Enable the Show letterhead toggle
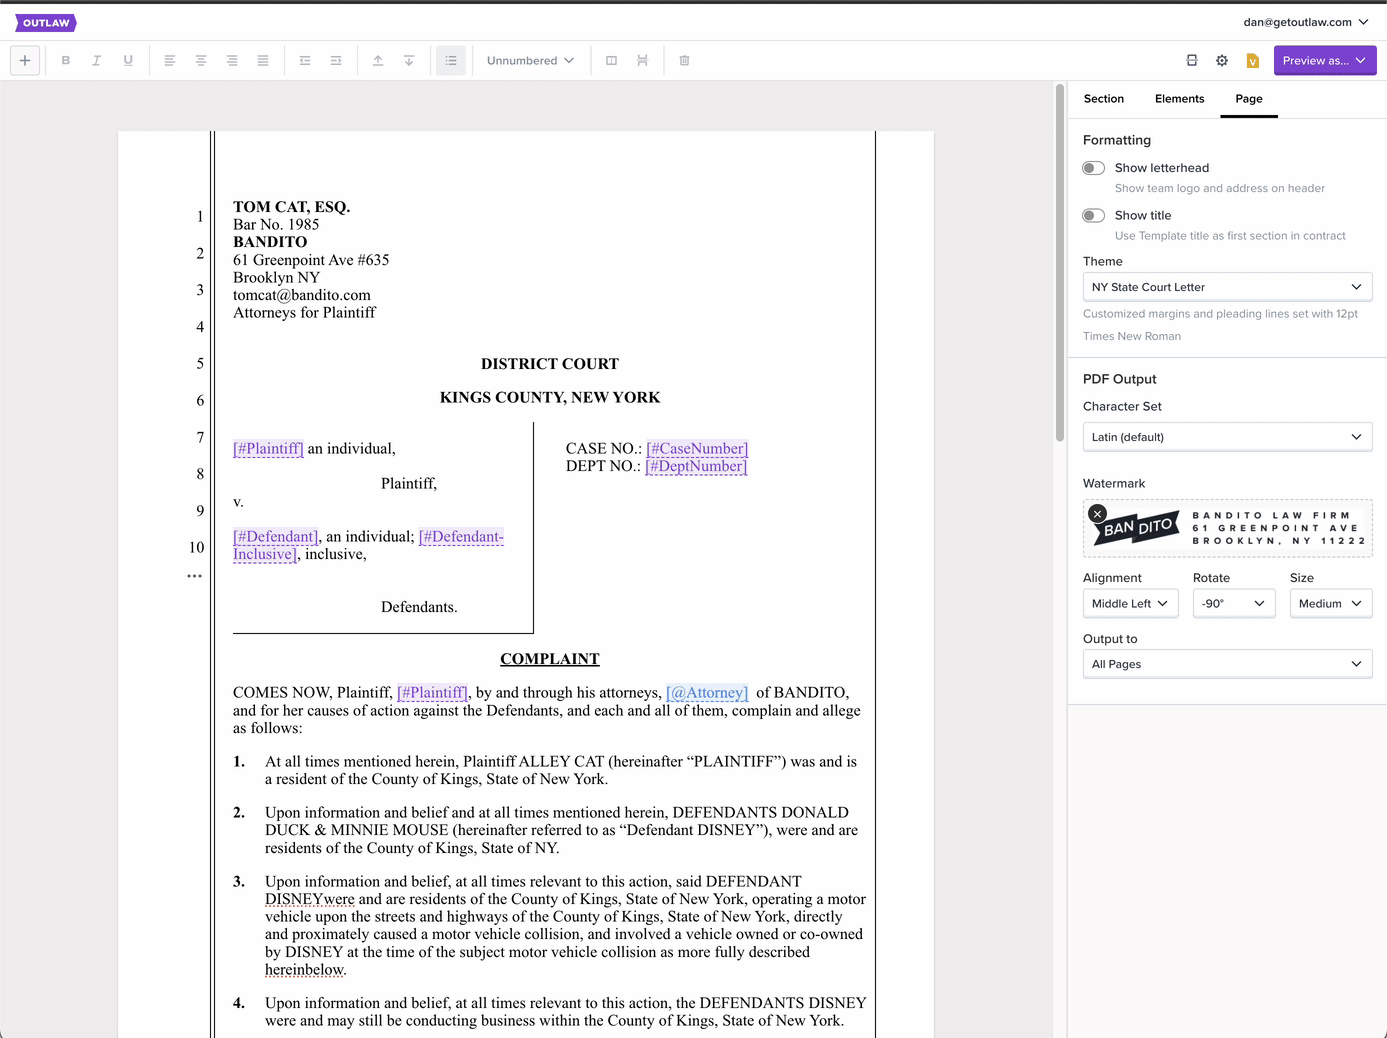The width and height of the screenshot is (1387, 1038). click(1094, 168)
